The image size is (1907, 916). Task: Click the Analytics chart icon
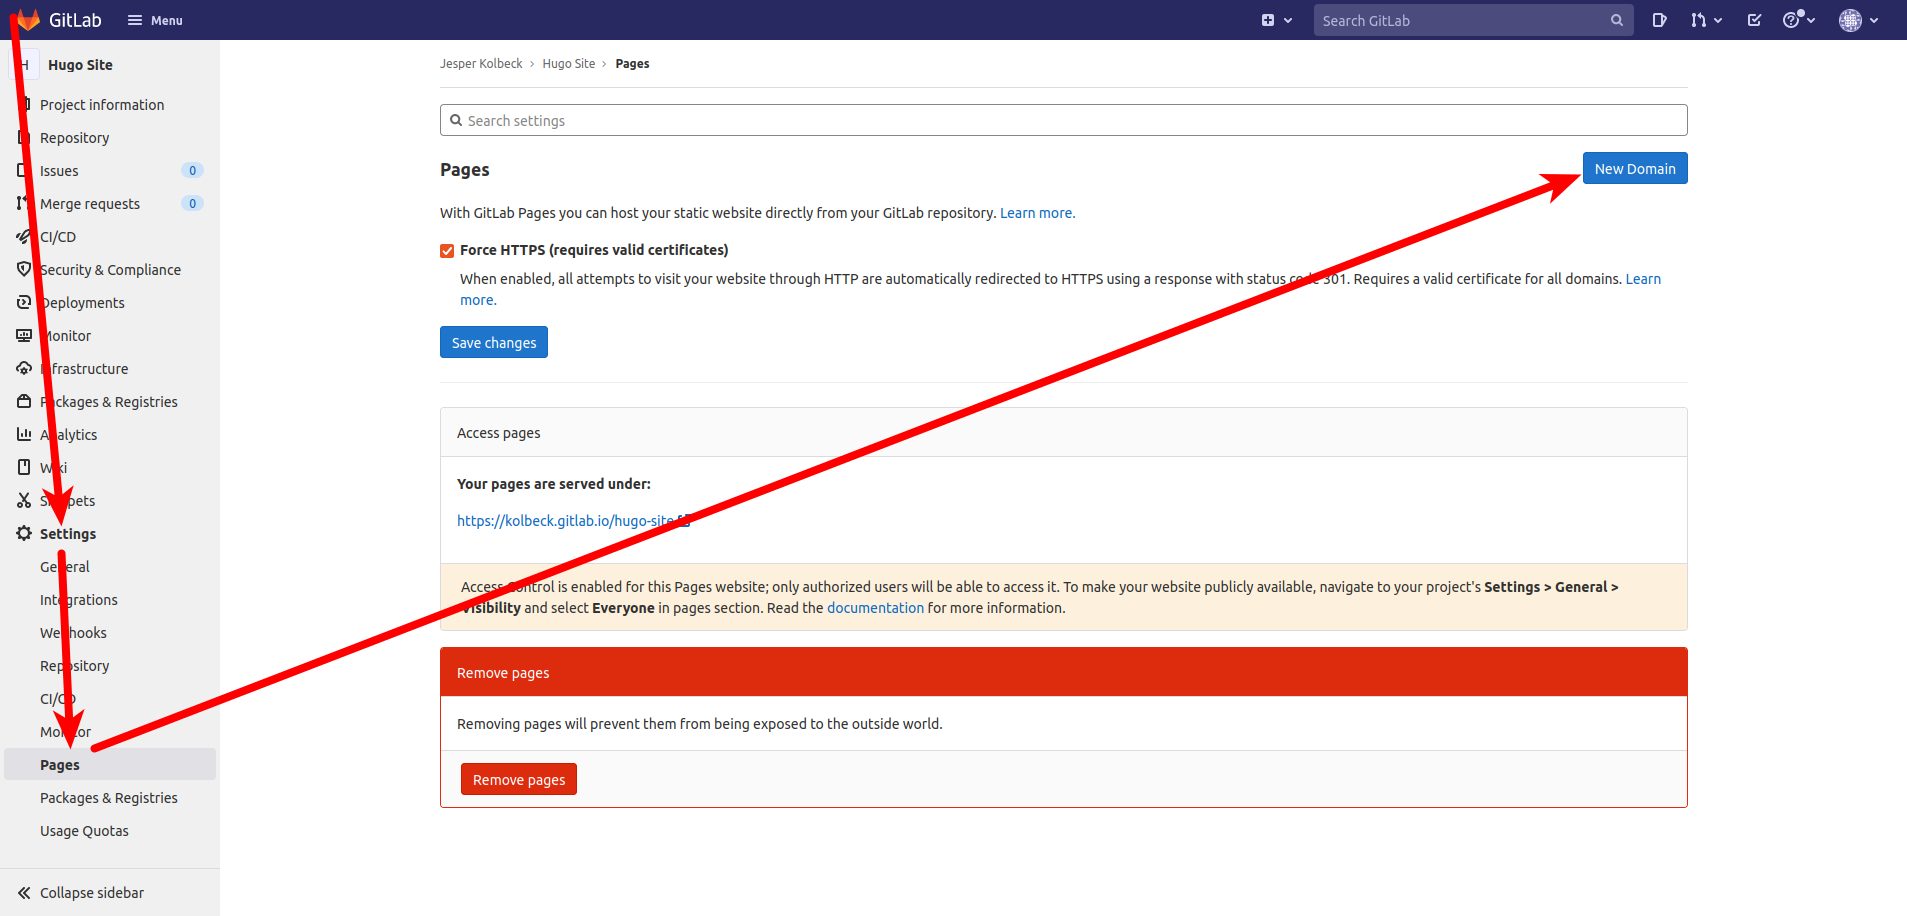pos(24,435)
